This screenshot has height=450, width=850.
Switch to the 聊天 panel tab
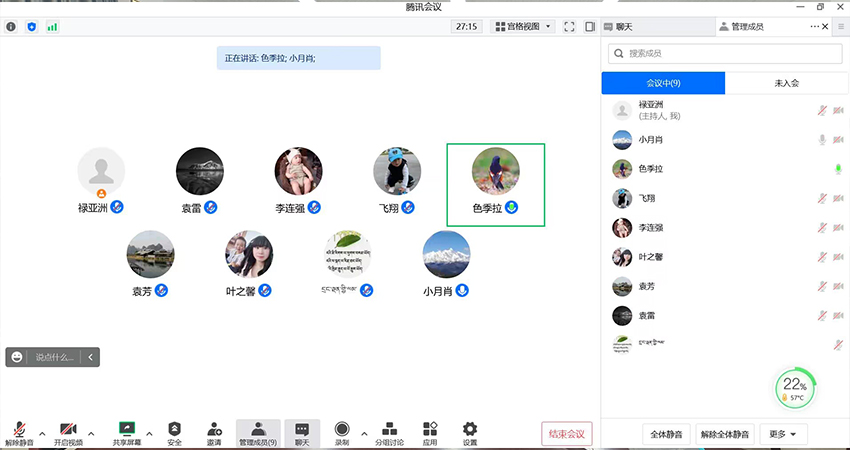tap(625, 27)
